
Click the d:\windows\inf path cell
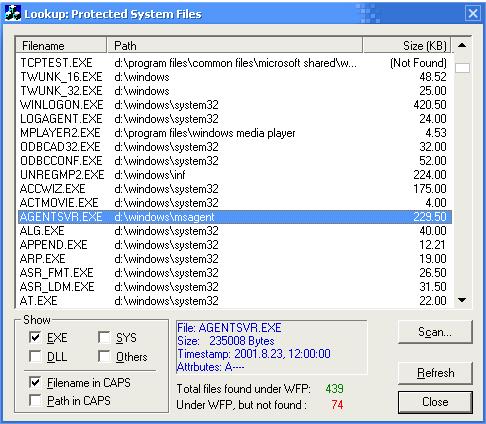(x=149, y=175)
